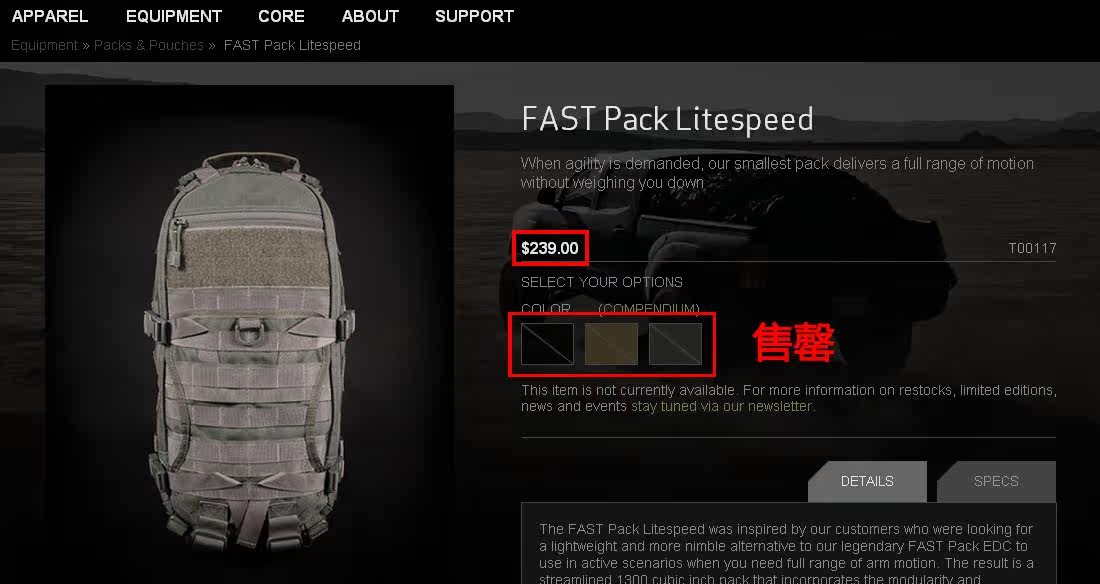Click the red 售罄 sold-out annotation
1100x584 pixels.
click(x=794, y=343)
